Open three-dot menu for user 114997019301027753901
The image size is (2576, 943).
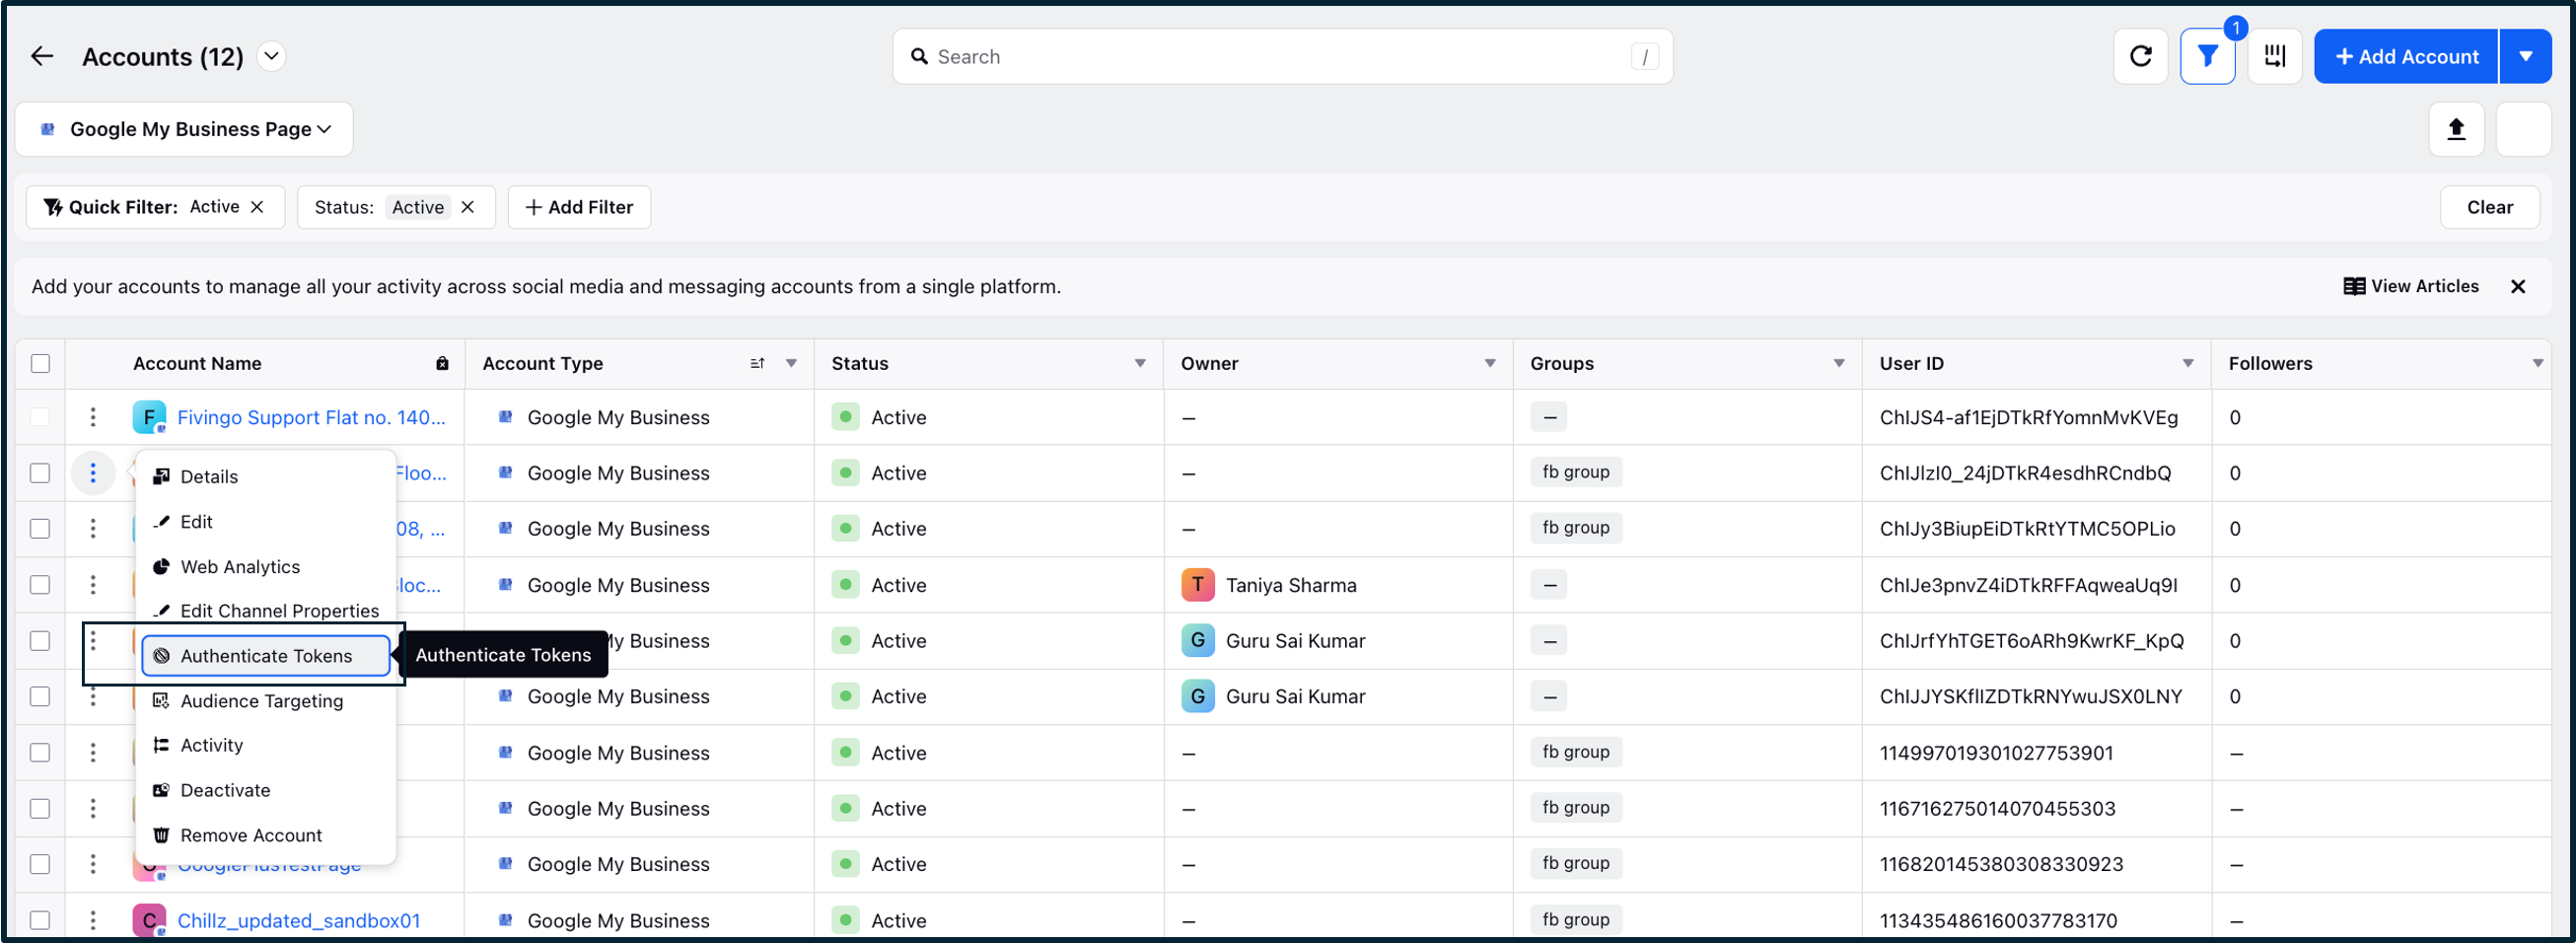(93, 752)
